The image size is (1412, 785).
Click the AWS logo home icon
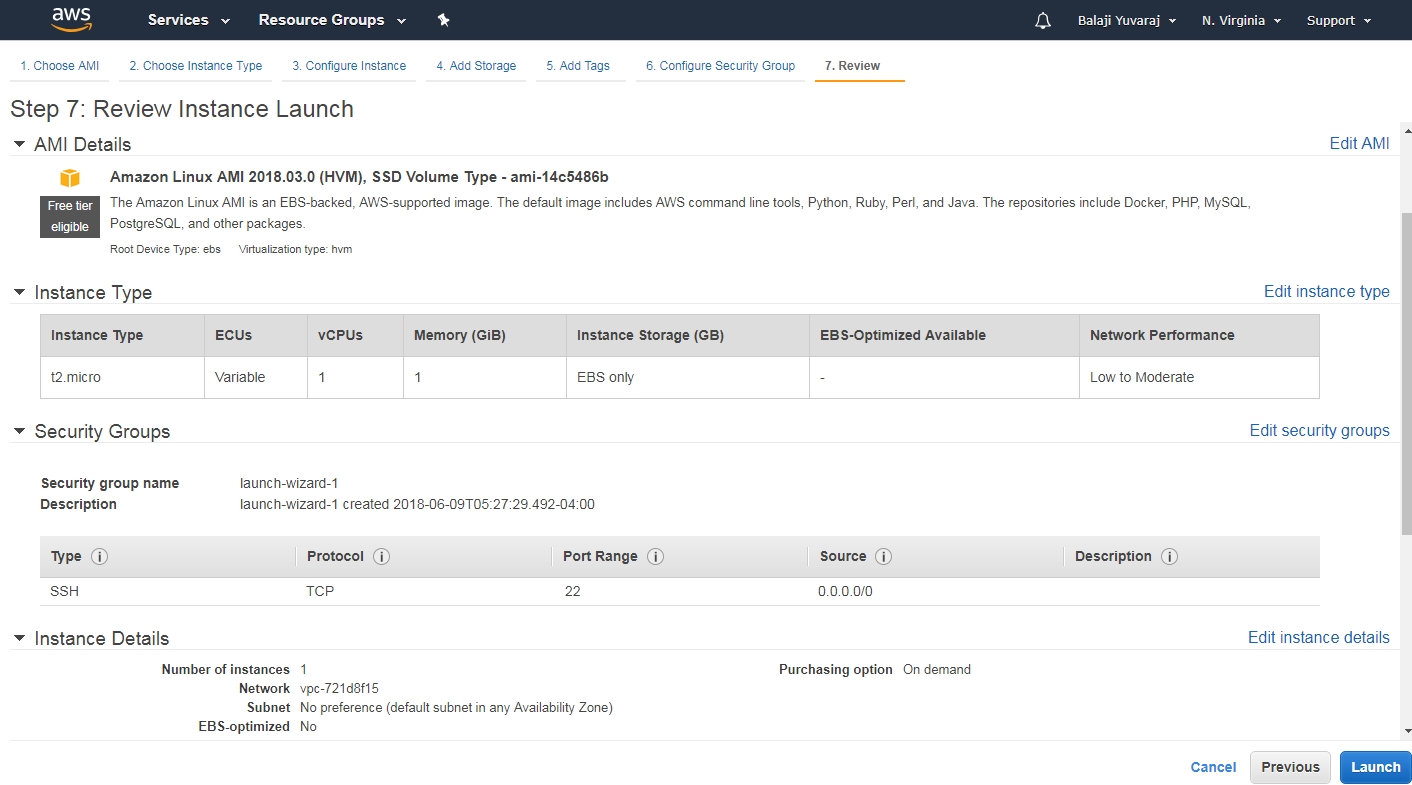pyautogui.click(x=71, y=19)
